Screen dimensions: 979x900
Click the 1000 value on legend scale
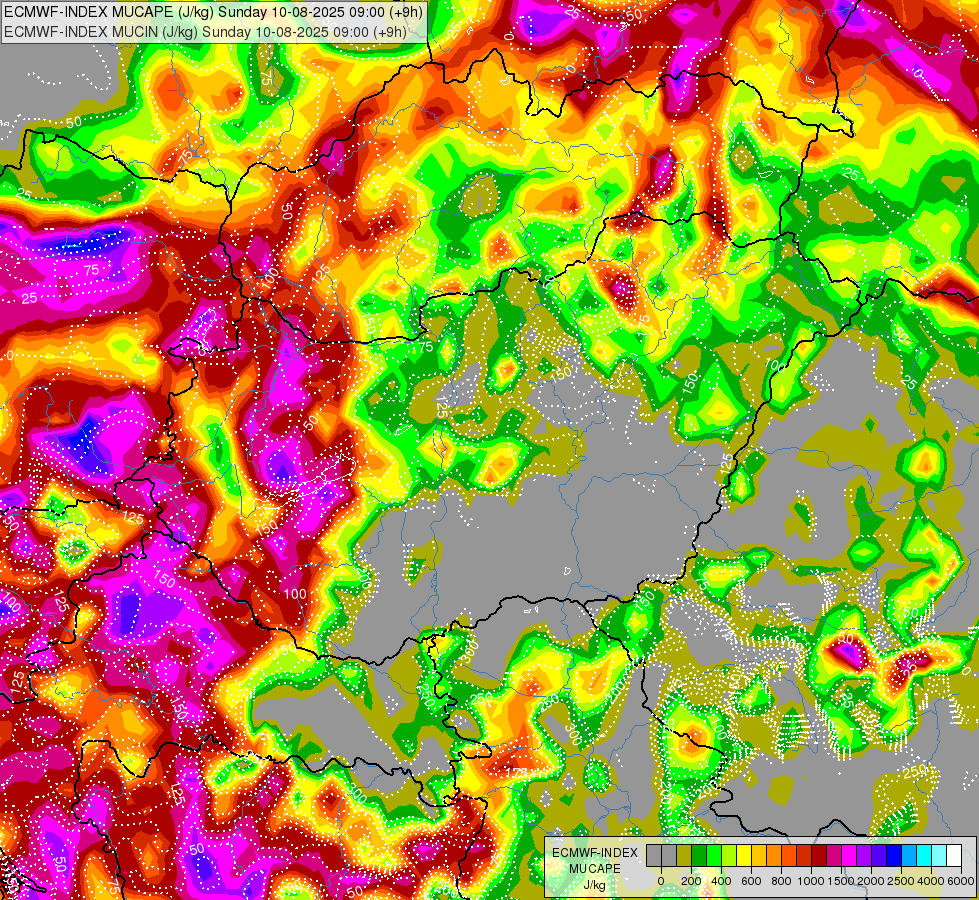(x=811, y=881)
